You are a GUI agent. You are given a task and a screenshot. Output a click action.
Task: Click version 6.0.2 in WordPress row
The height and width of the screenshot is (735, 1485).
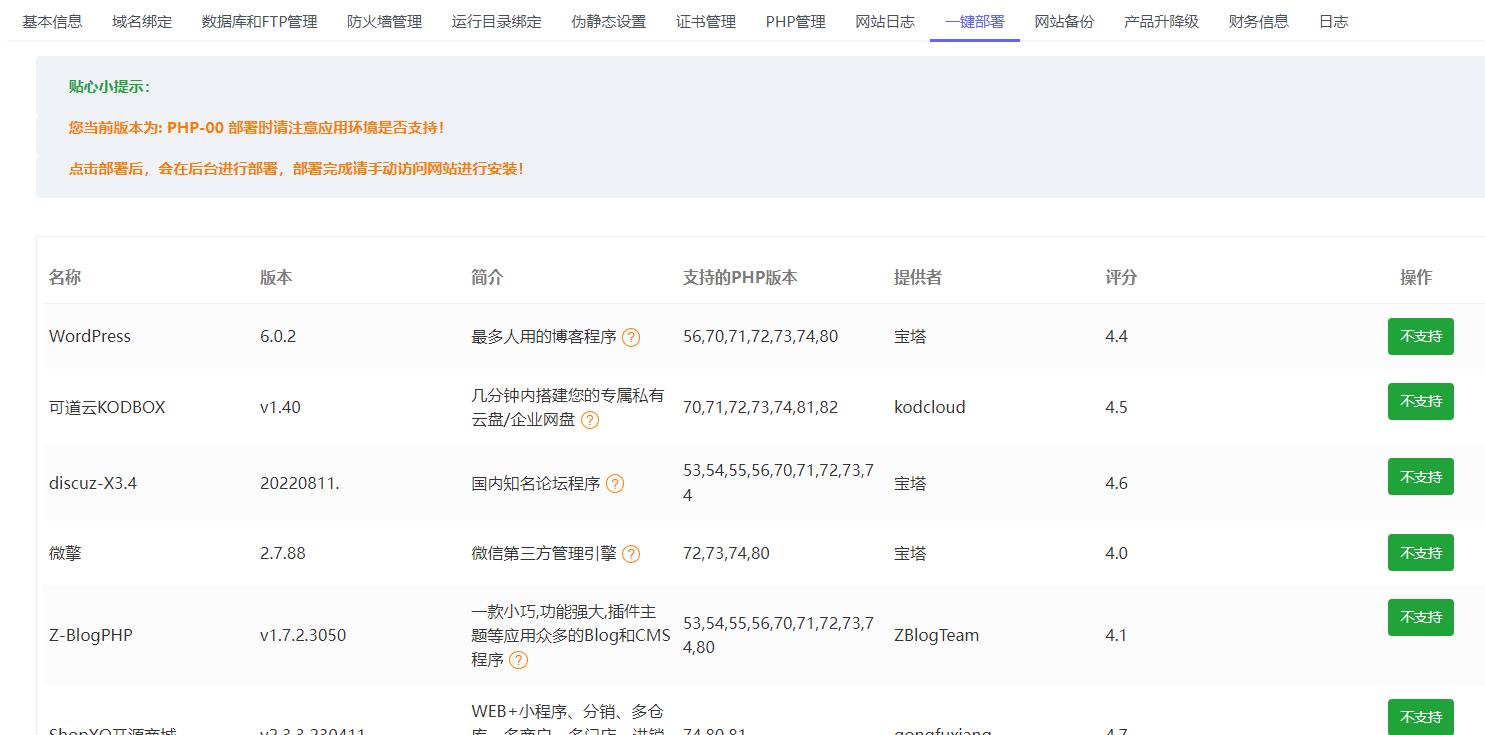tap(278, 336)
